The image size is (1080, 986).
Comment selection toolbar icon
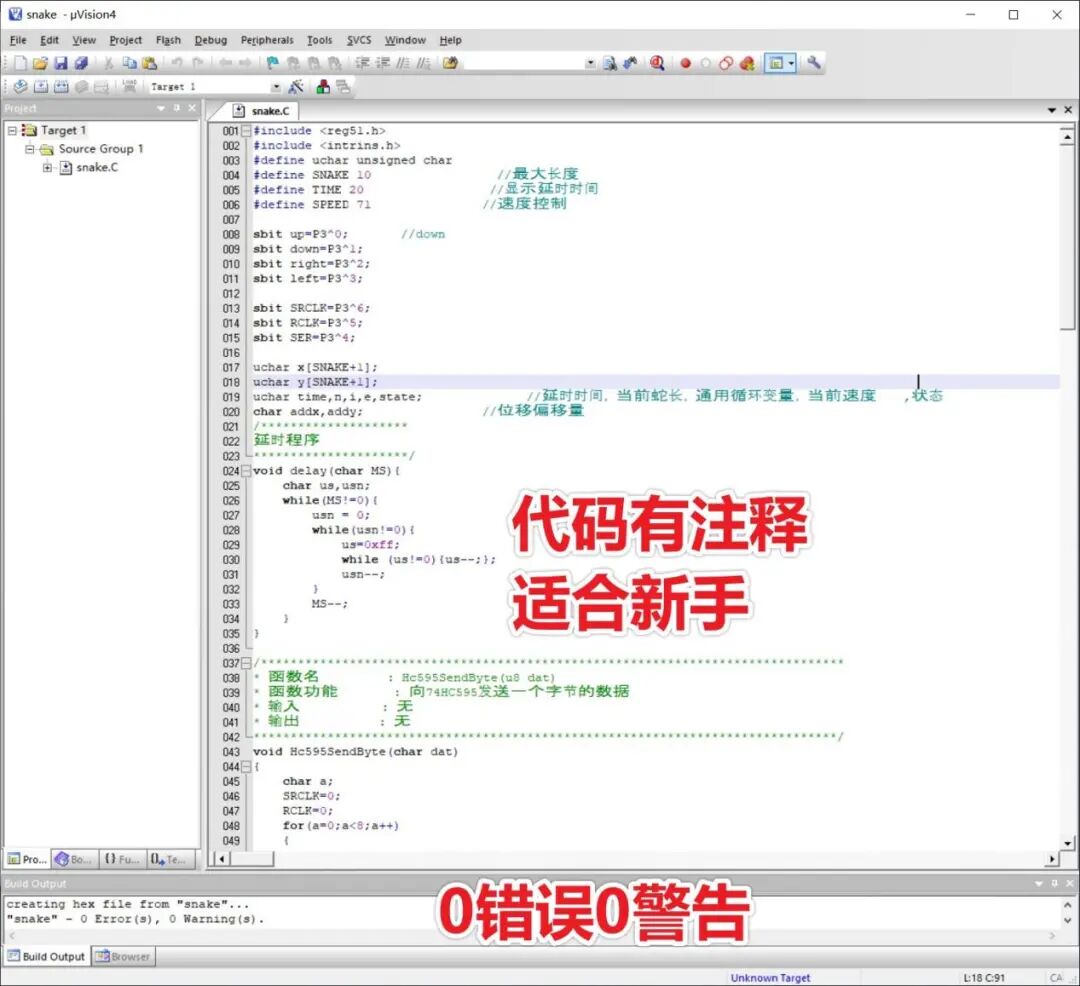404,63
